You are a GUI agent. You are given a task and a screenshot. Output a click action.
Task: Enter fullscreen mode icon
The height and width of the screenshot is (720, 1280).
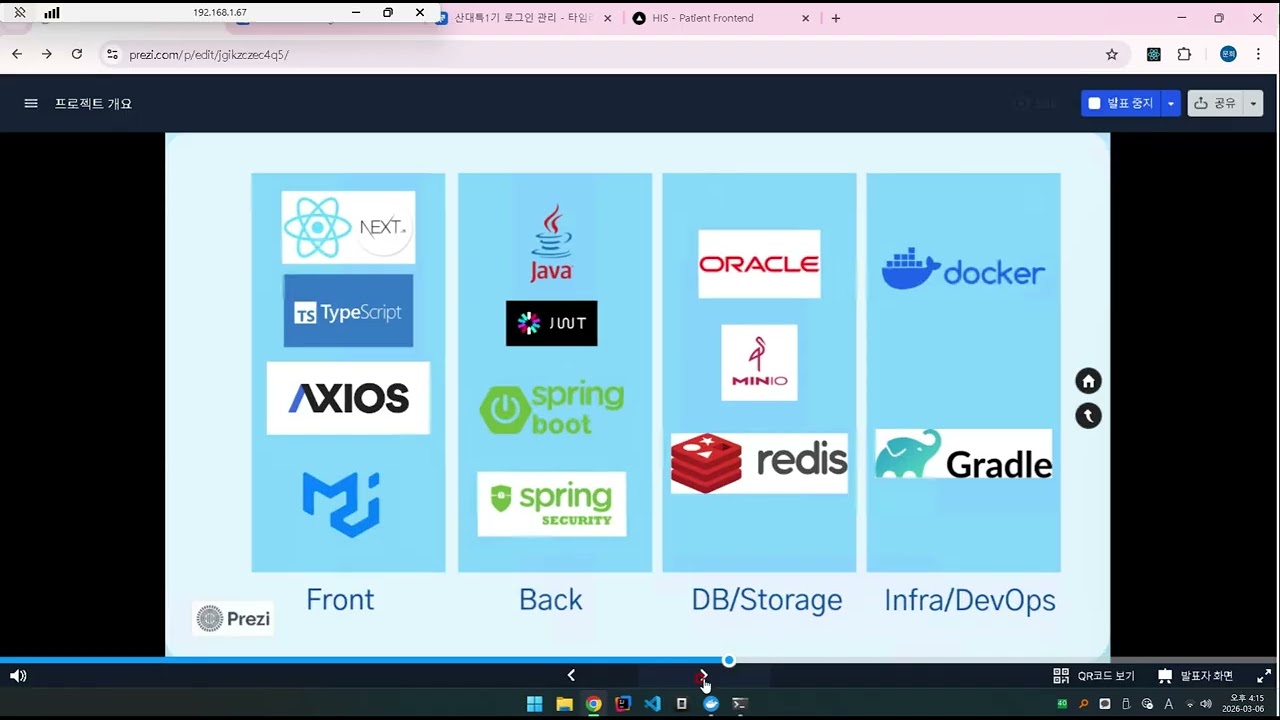(x=1264, y=676)
